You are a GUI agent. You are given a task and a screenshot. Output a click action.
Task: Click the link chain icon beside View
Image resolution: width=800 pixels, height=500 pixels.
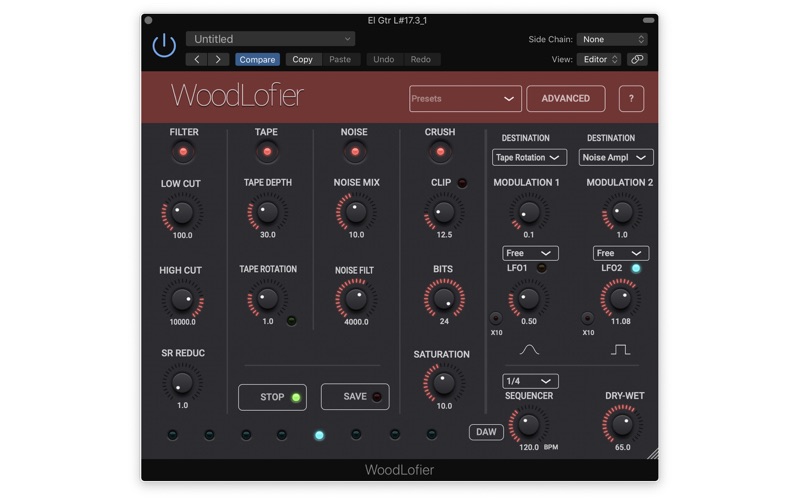point(637,59)
